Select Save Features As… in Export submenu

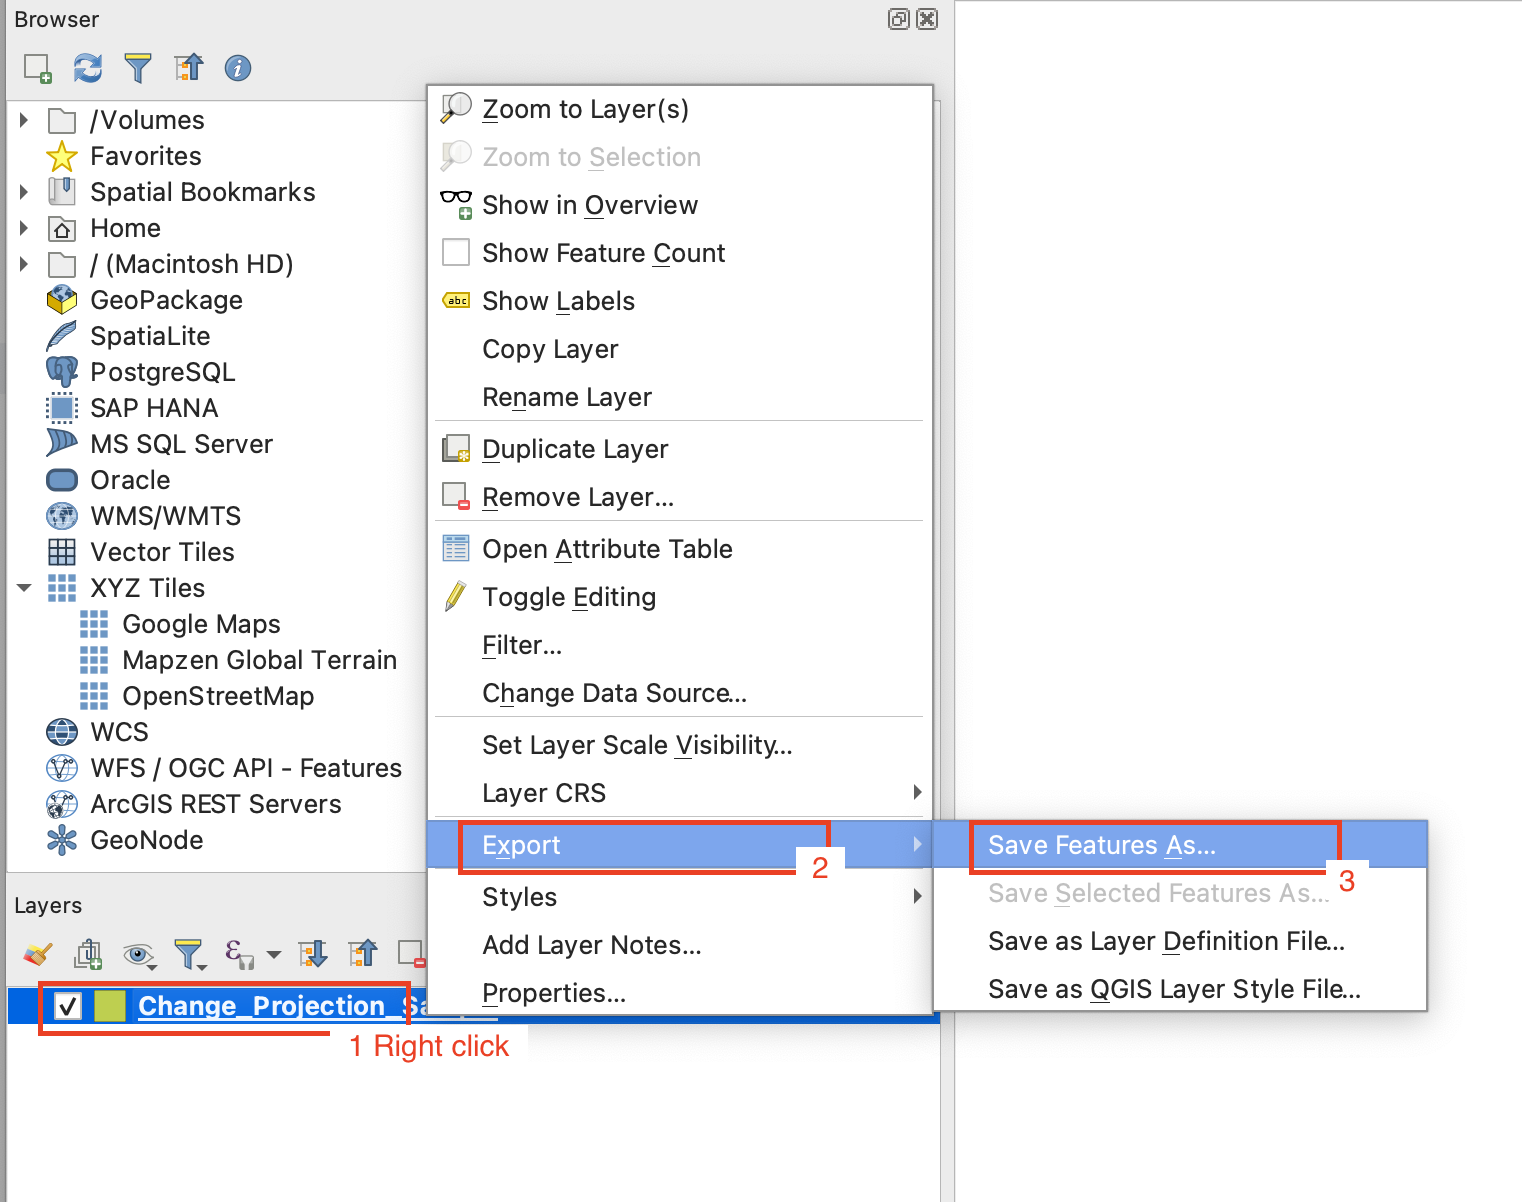coord(1101,845)
